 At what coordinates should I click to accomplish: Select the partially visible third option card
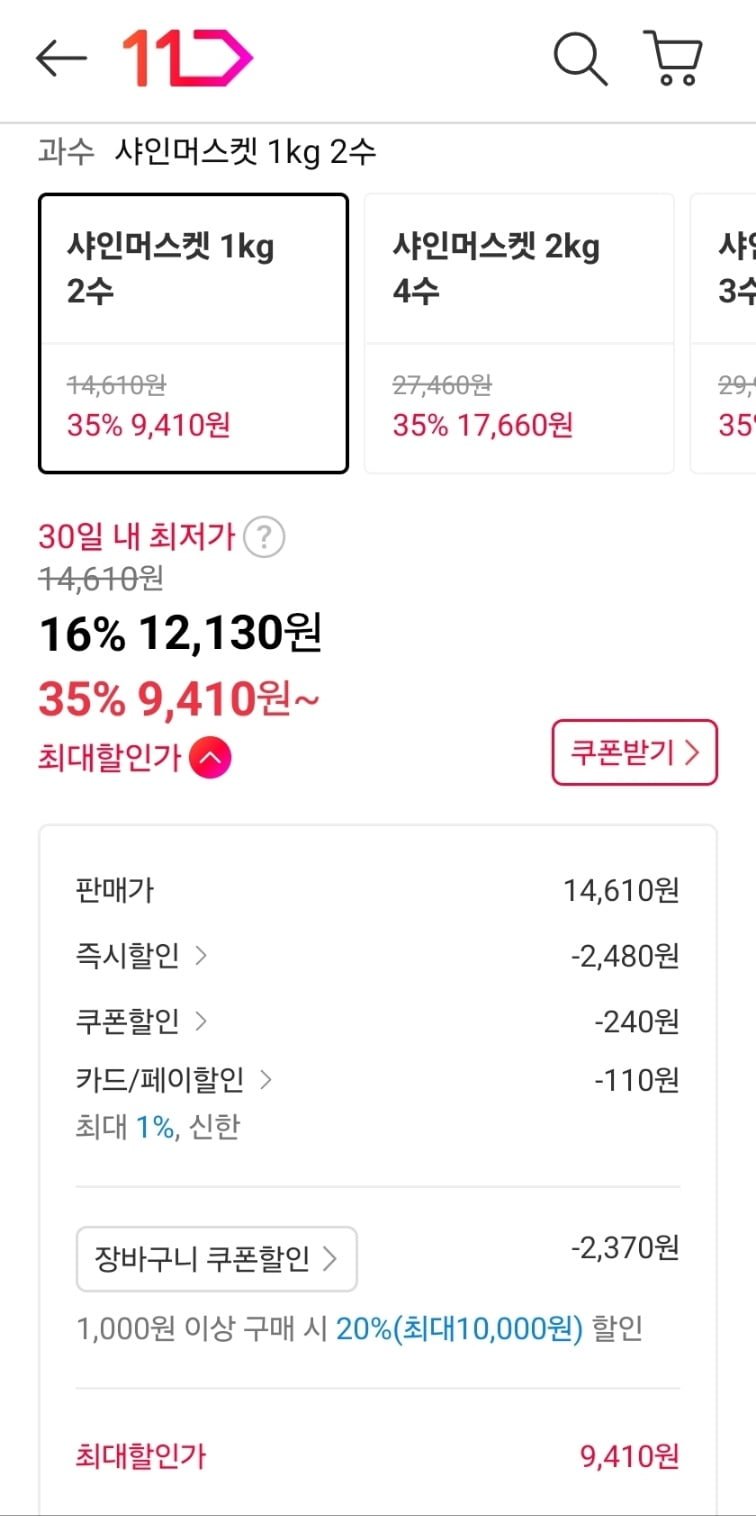[725, 333]
